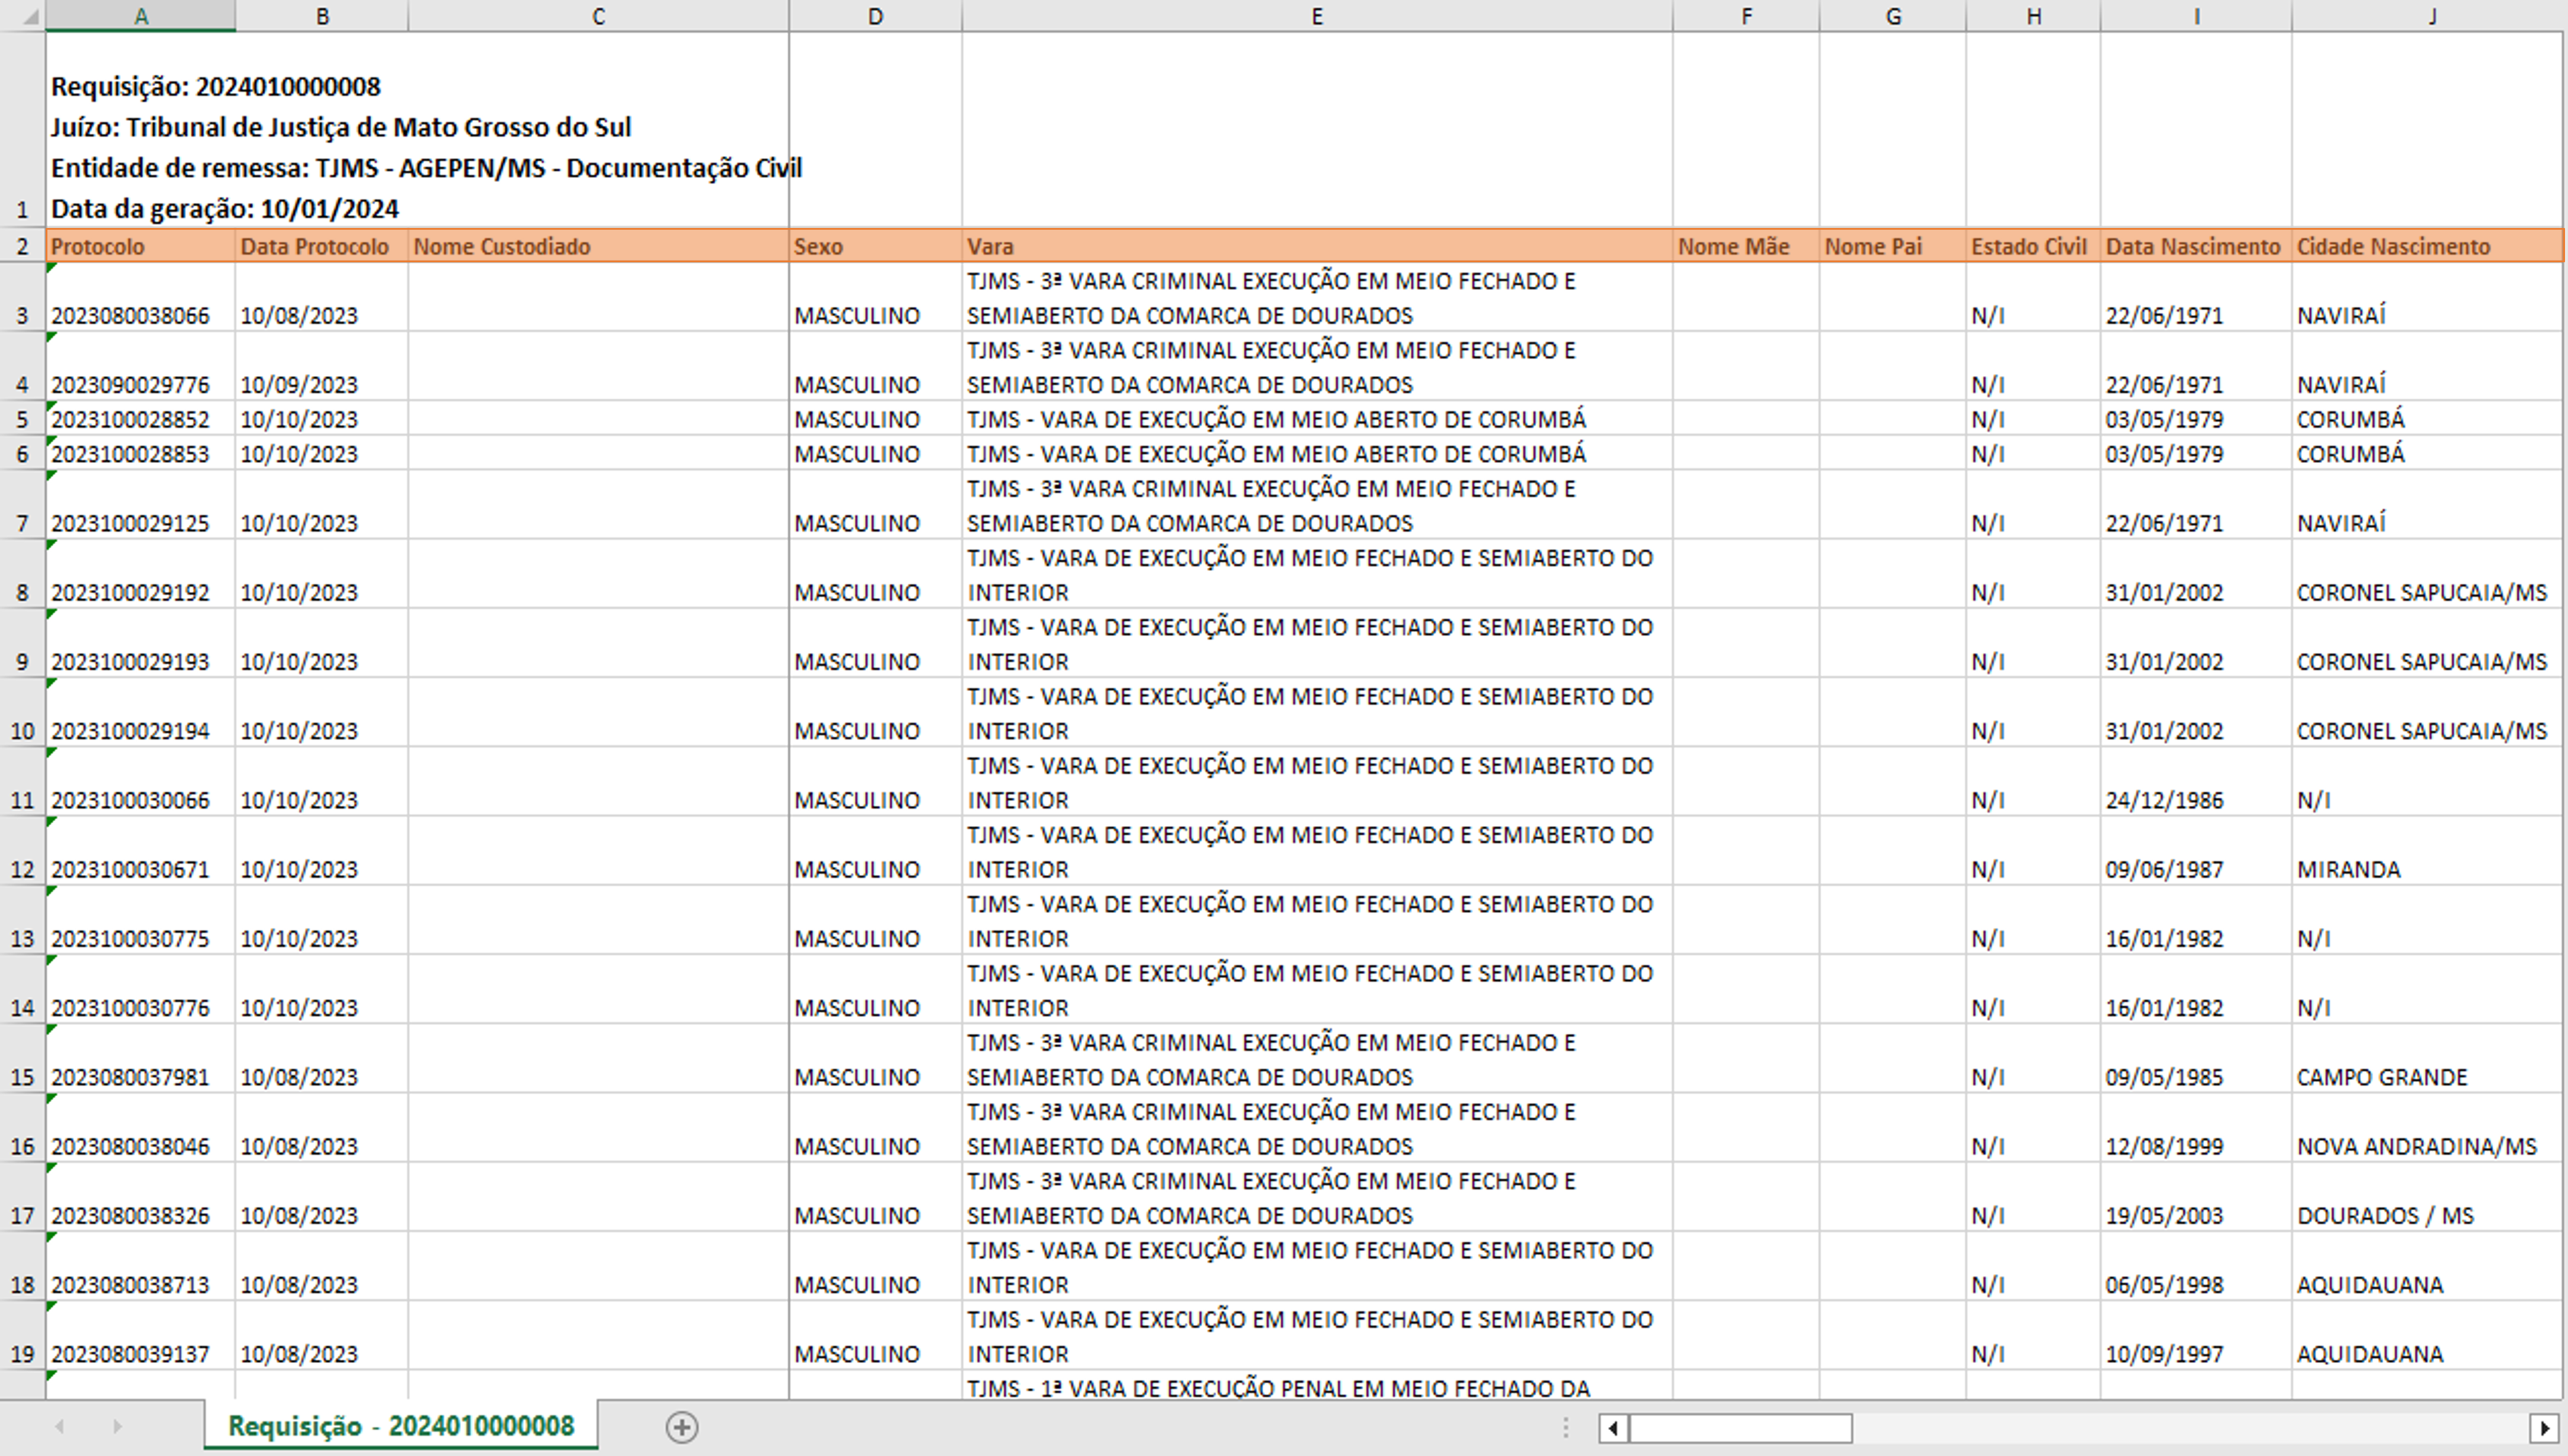The width and height of the screenshot is (2568, 1456).
Task: Select the cell with protocol 2023100029192
Action: pos(141,574)
